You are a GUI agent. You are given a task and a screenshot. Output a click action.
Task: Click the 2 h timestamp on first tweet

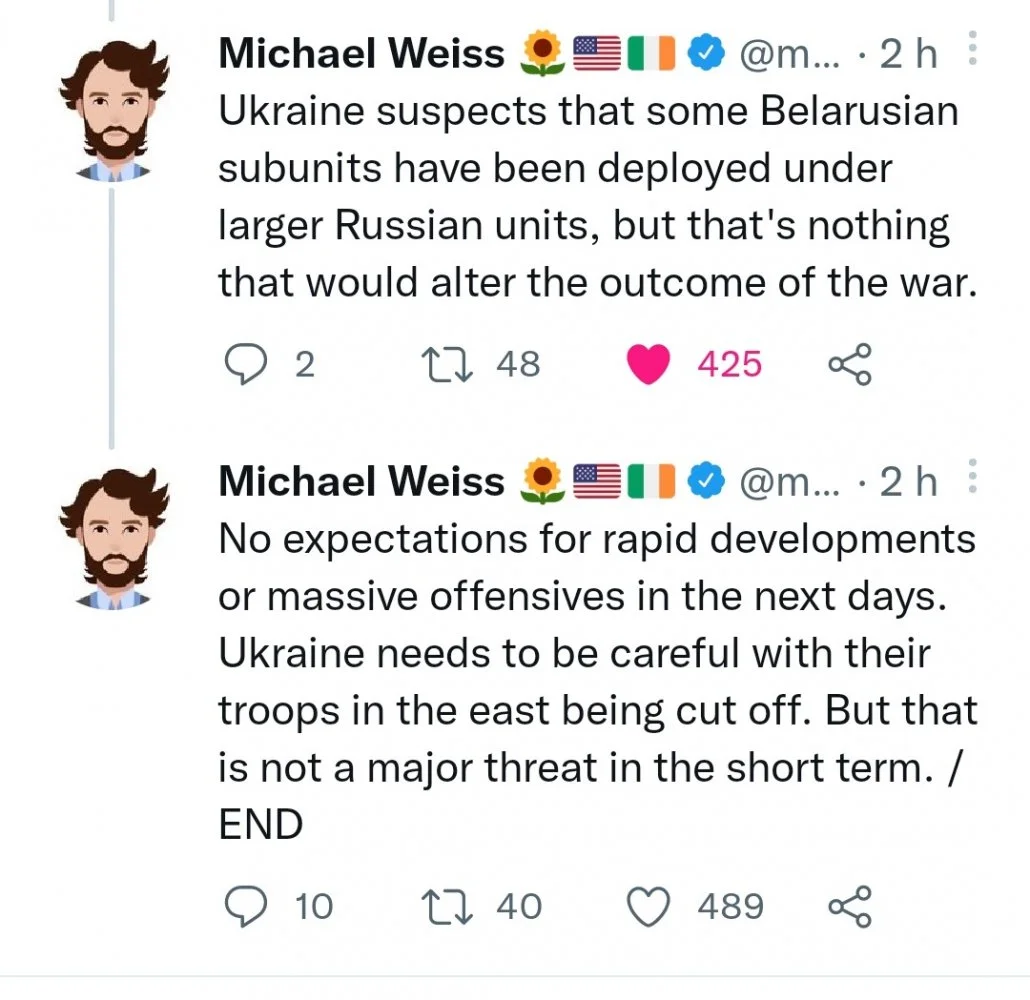coord(908,54)
